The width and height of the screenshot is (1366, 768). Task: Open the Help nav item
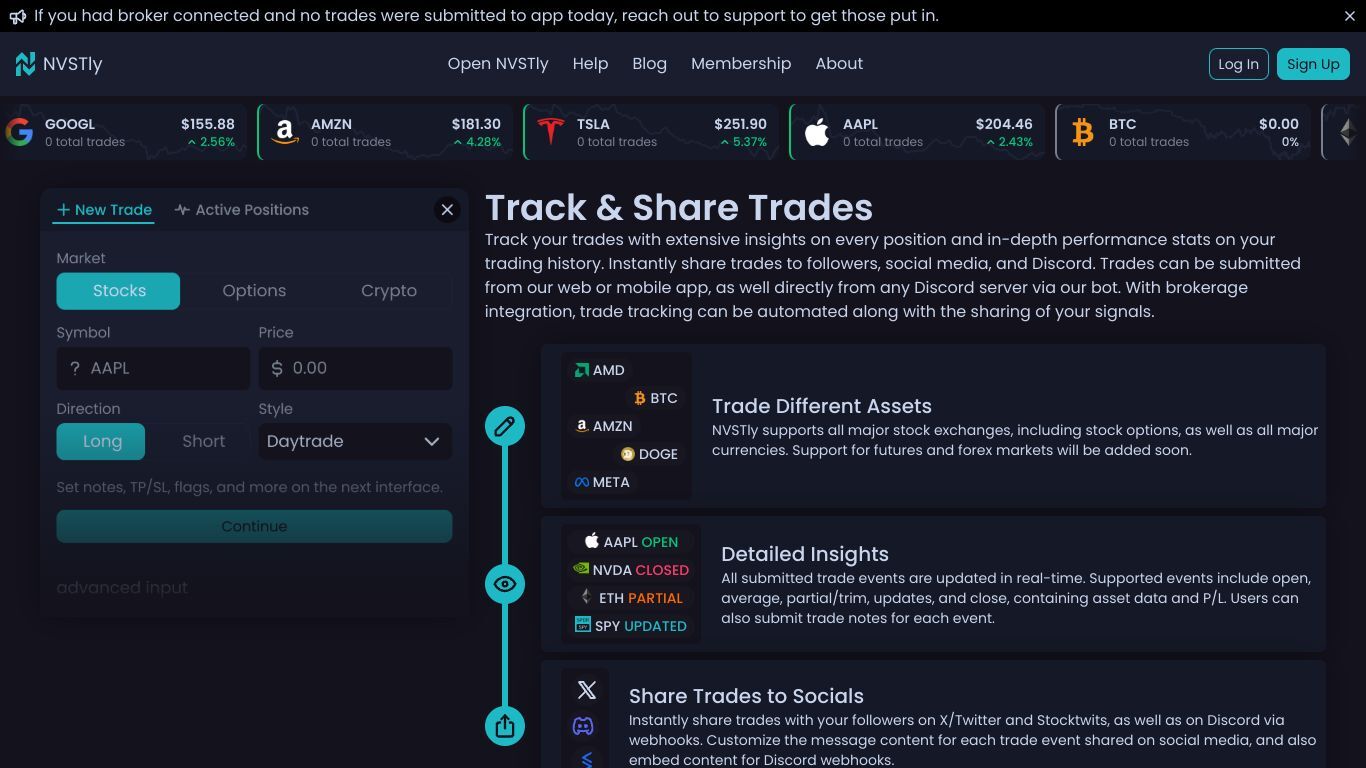[590, 64]
